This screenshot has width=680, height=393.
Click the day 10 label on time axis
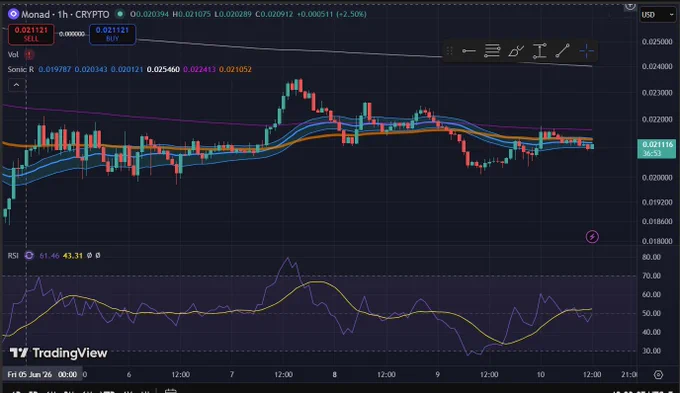540,374
